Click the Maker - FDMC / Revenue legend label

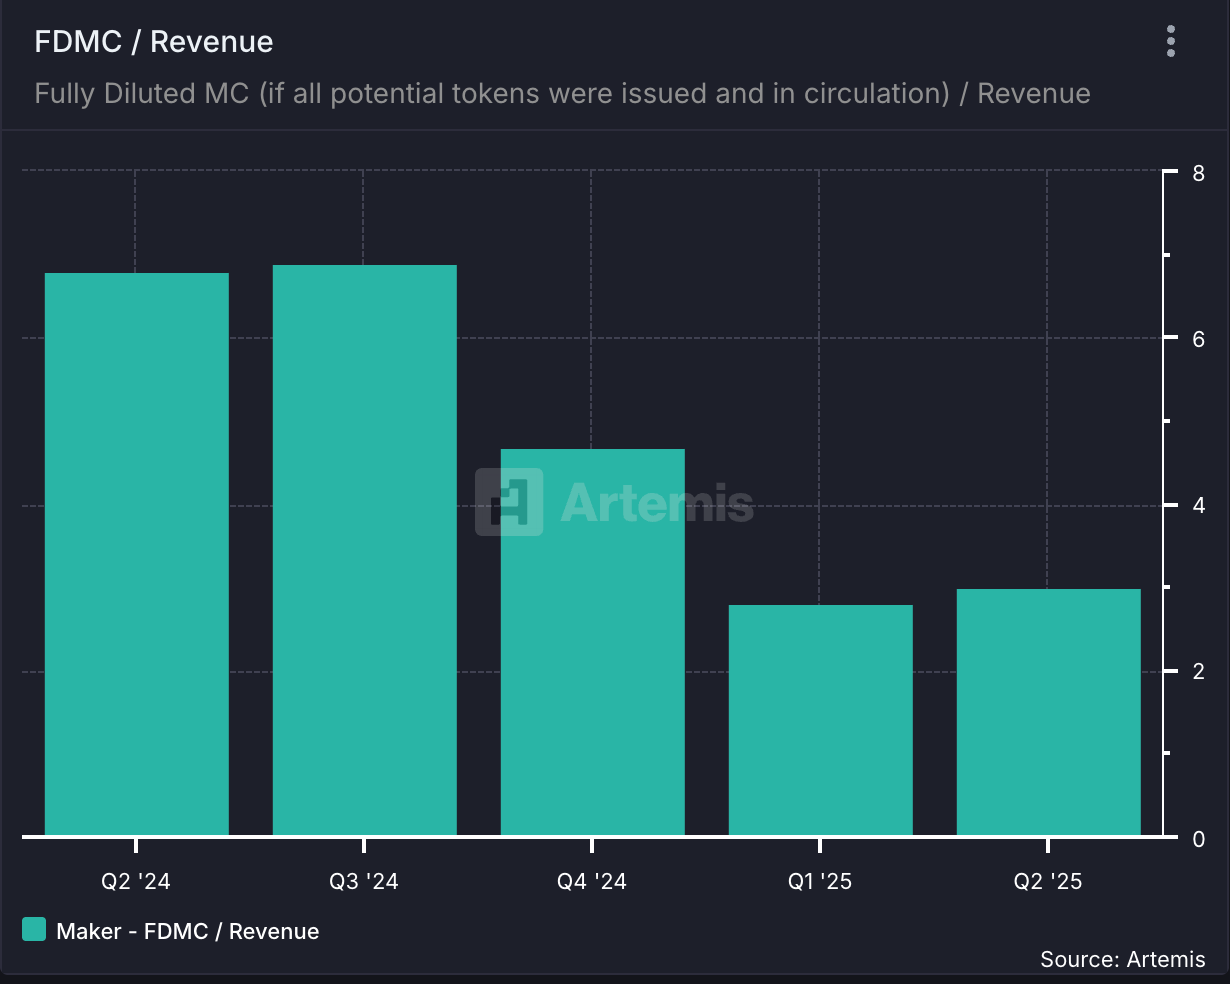pyautogui.click(x=188, y=931)
